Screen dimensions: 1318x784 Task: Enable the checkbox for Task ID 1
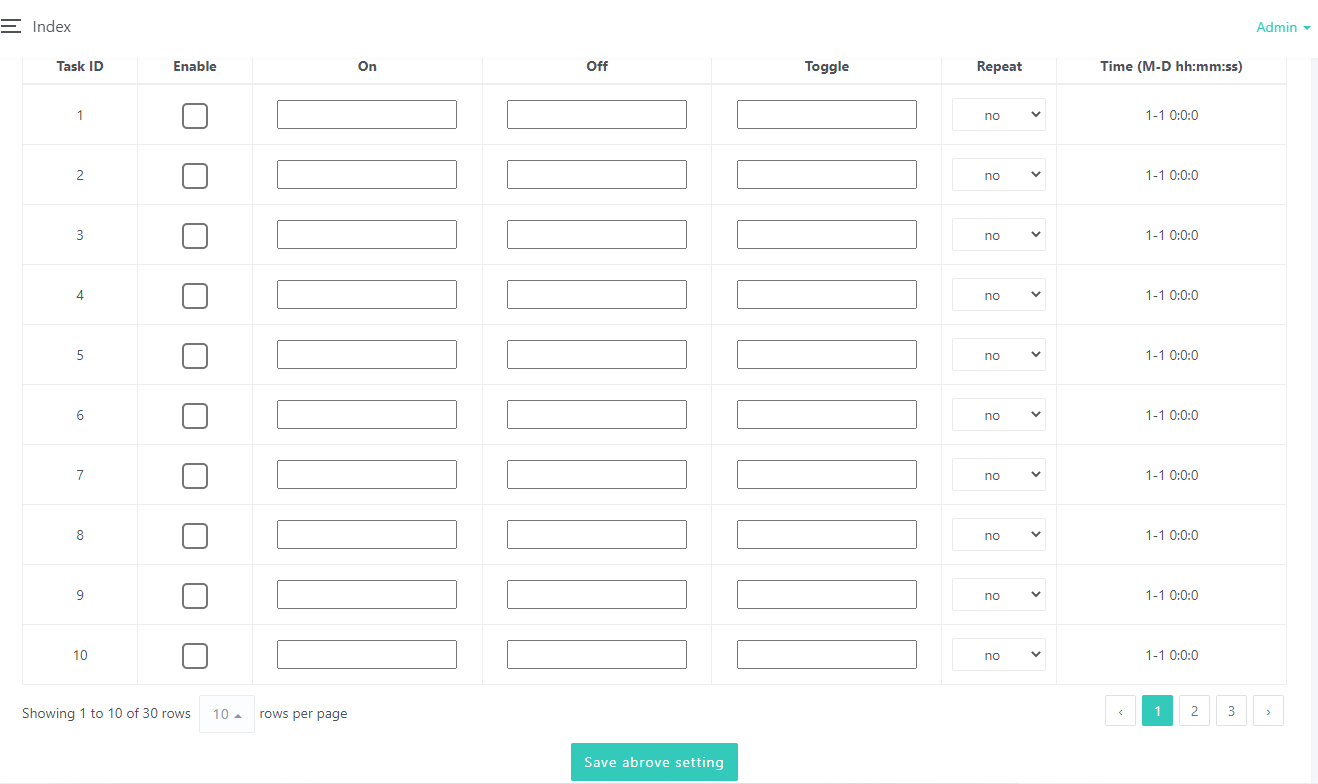pos(195,116)
